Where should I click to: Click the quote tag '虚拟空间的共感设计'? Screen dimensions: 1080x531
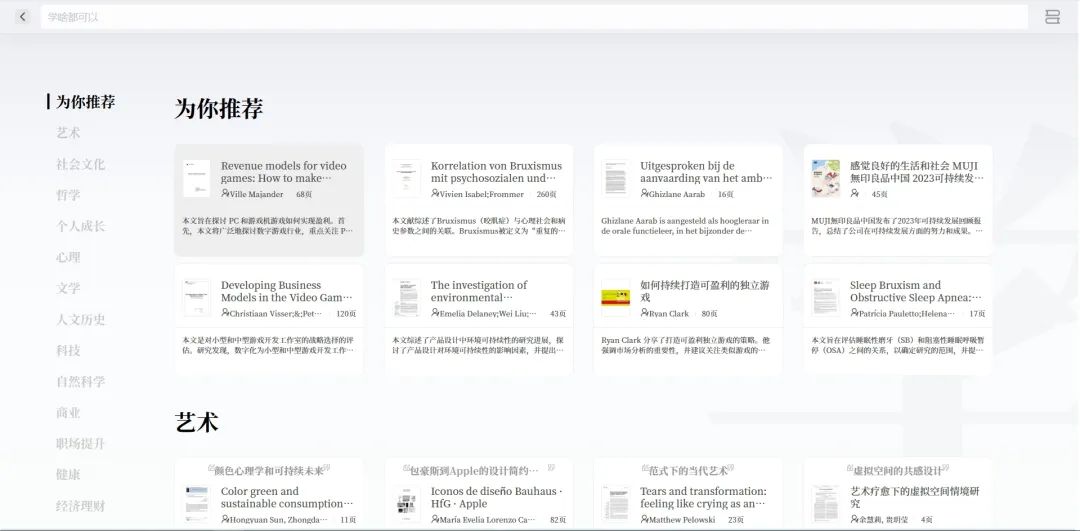897,471
